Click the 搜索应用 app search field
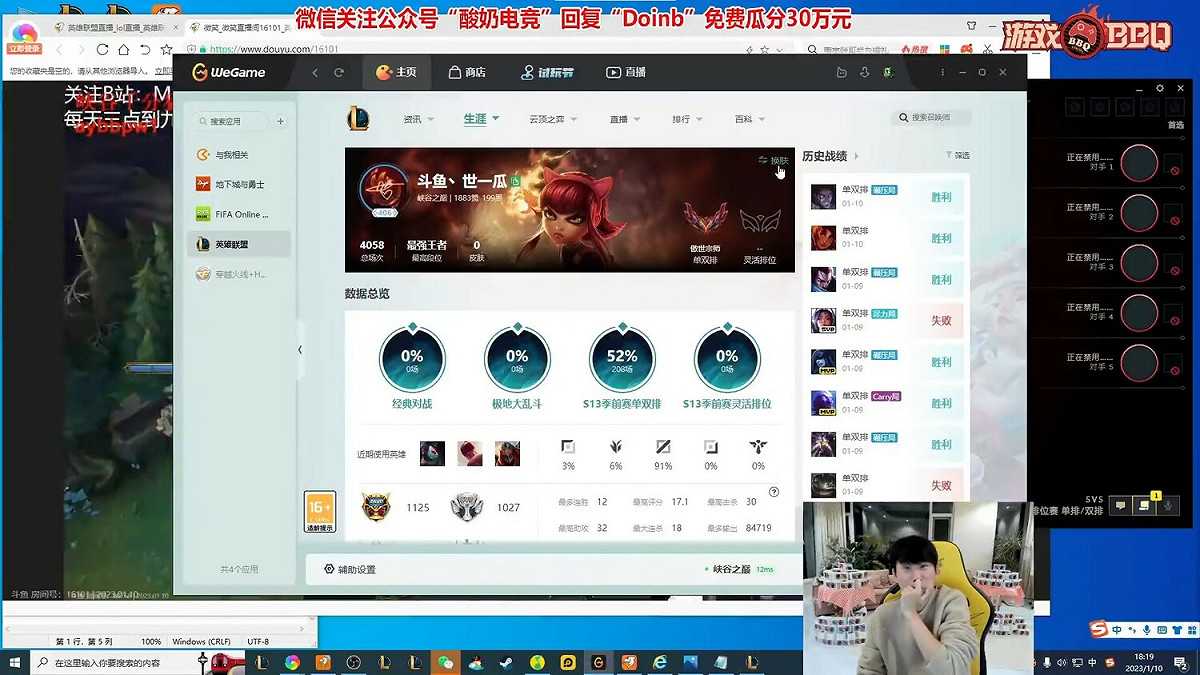 (x=231, y=121)
